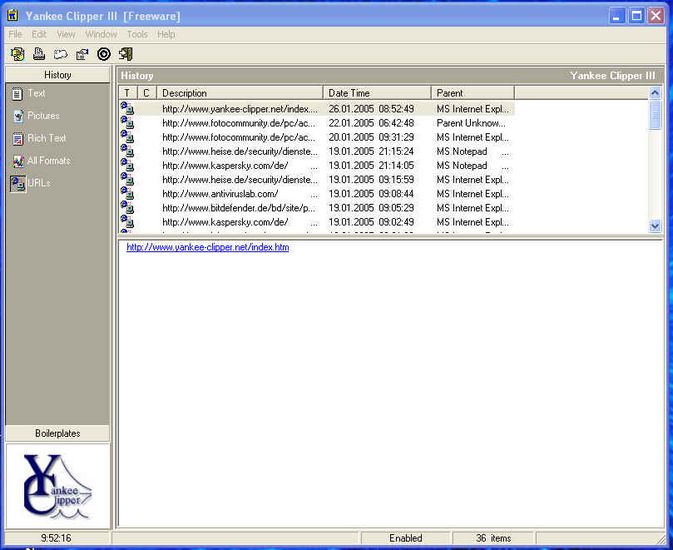673x550 pixels.
Task: Switch to the Boilerplates sidebar panel
Action: 58,433
